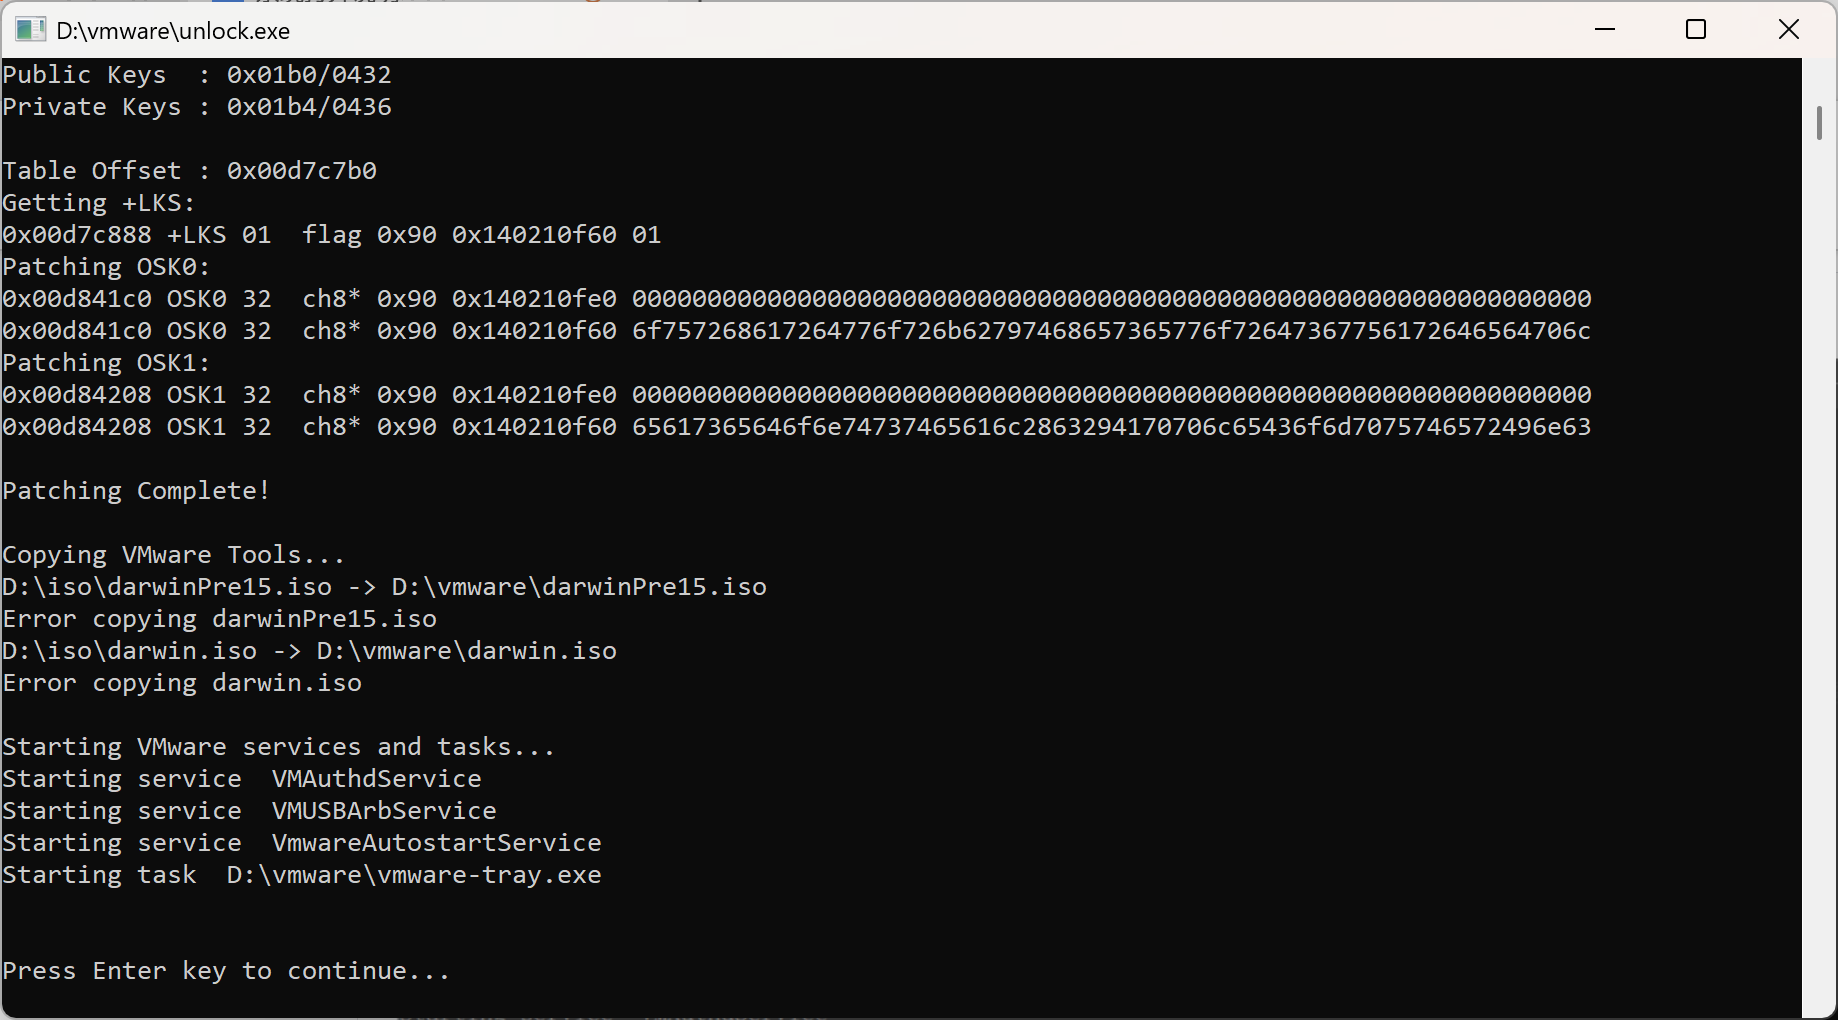Click the Error copying darwinPre15.iso line

pos(218,619)
